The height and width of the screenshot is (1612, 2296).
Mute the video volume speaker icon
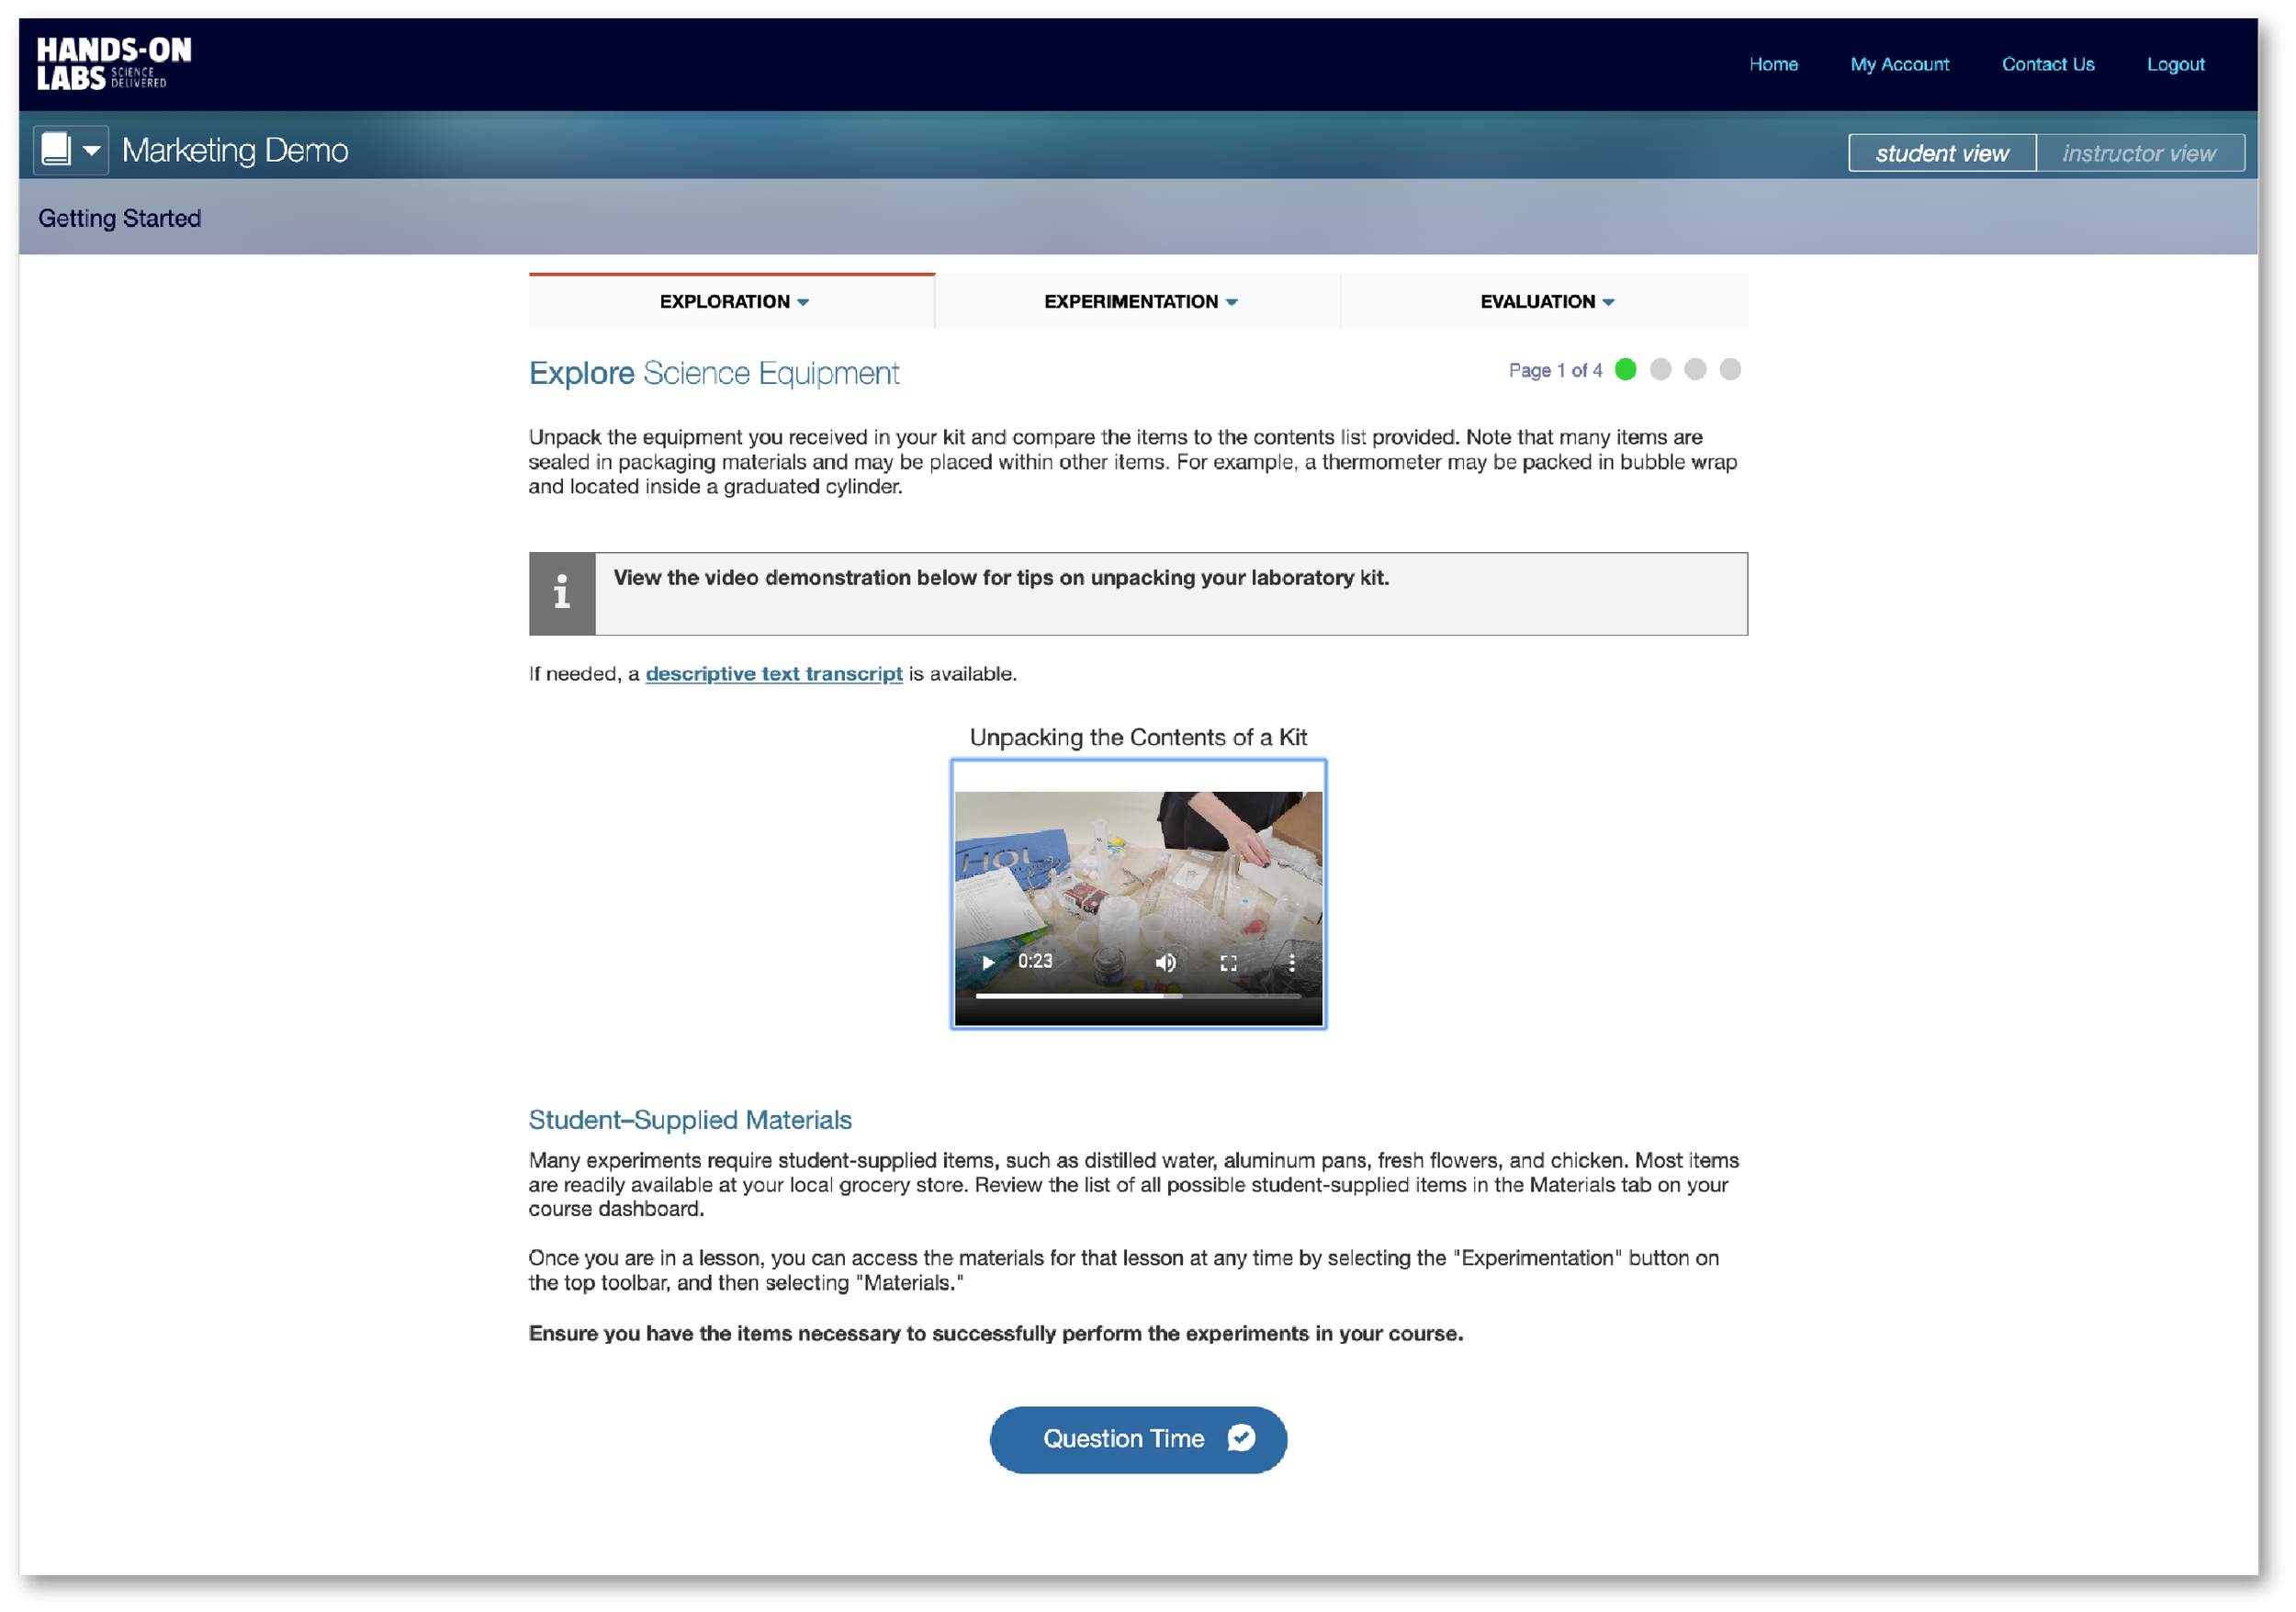pyautogui.click(x=1165, y=962)
